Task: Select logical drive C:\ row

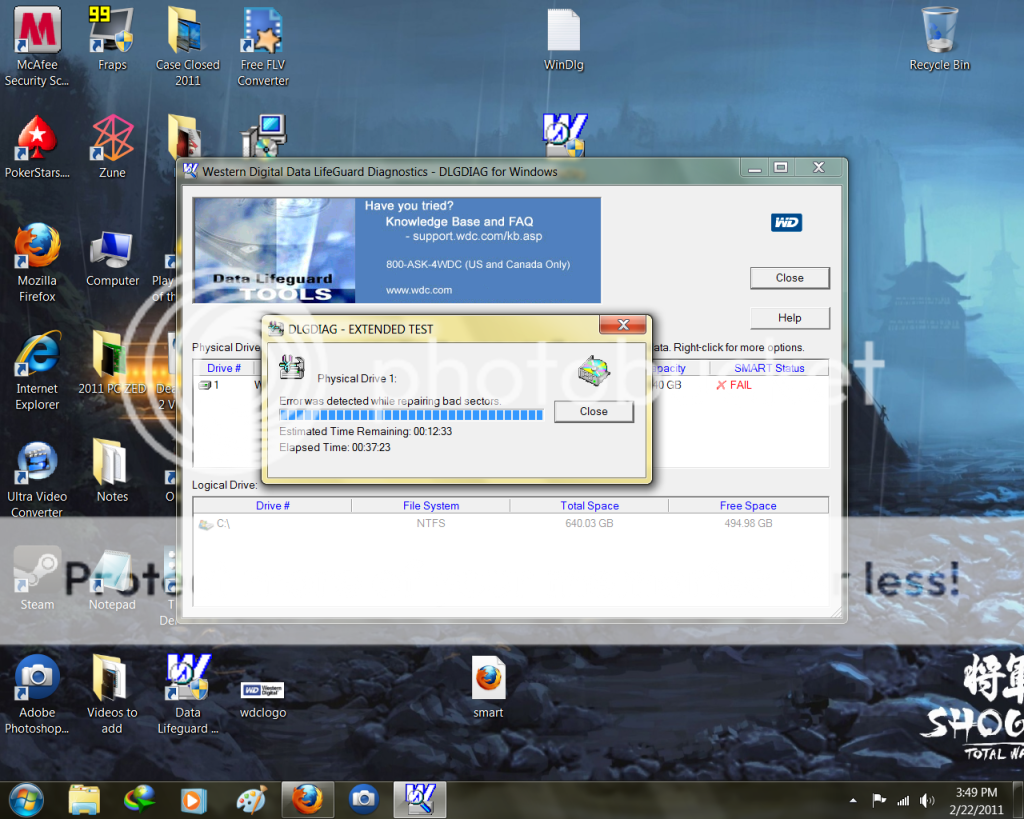Action: [511, 523]
